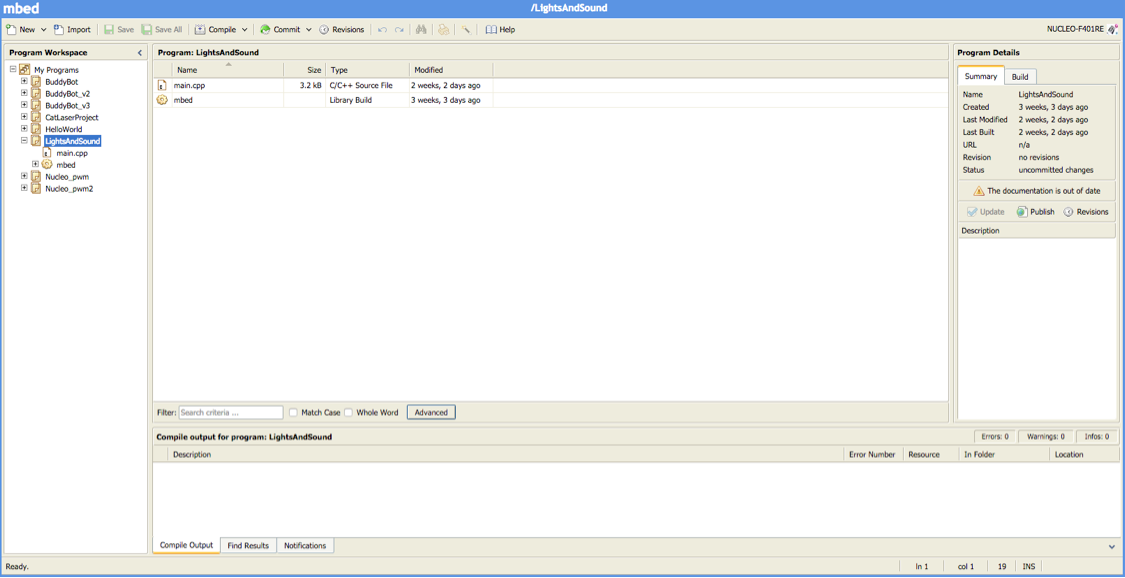Screen dimensions: 1125x578
Task: Click the Compile toolbar icon
Action: coord(200,30)
